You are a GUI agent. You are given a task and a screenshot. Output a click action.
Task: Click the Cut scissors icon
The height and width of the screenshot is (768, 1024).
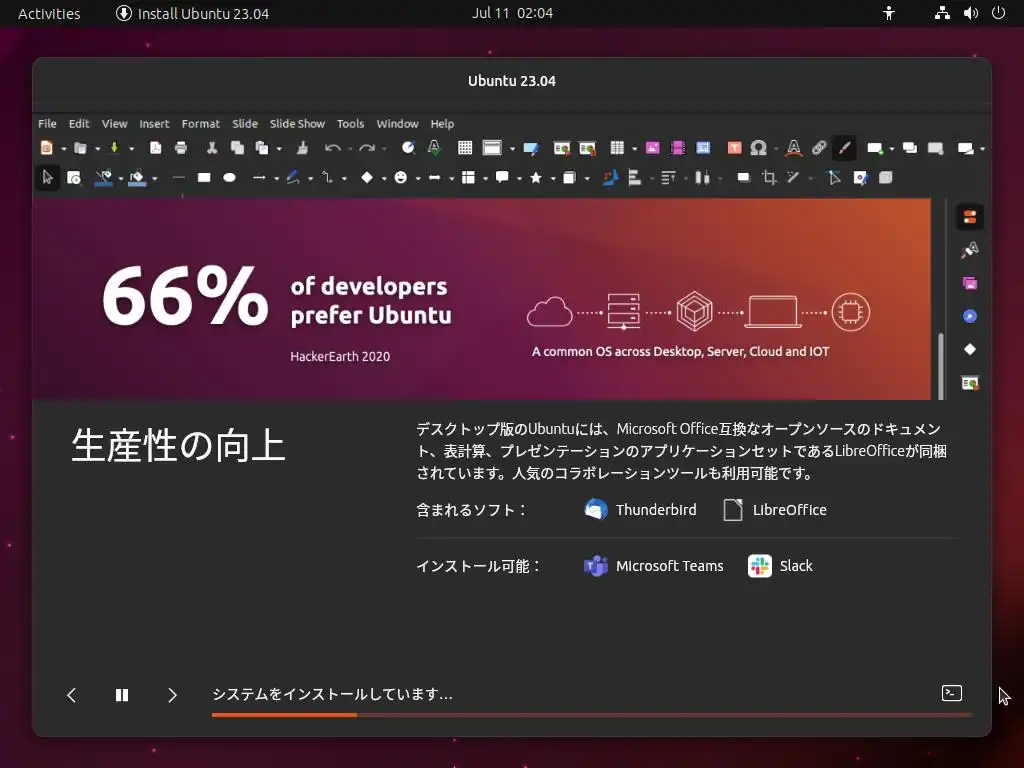point(212,148)
